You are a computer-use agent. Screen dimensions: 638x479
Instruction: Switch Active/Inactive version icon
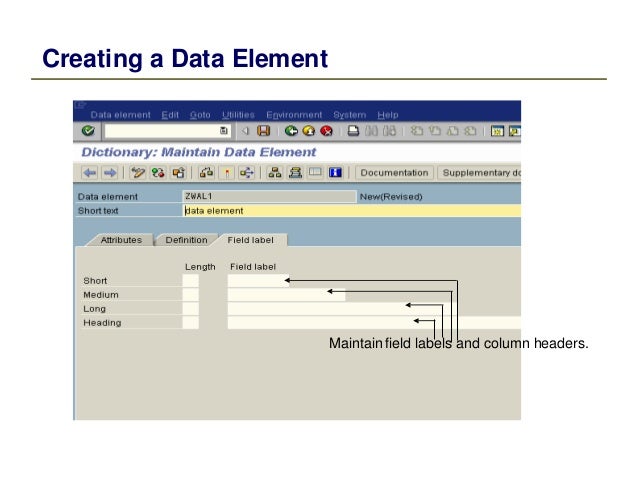click(x=158, y=173)
